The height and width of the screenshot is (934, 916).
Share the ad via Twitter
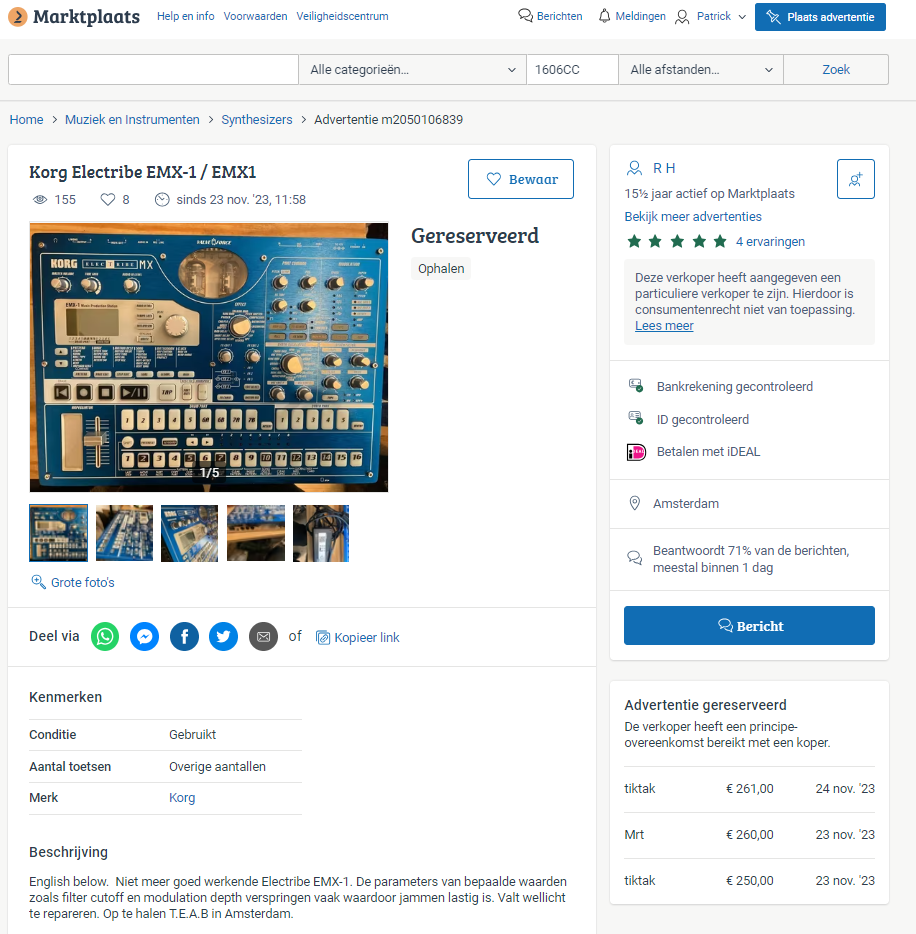(223, 637)
